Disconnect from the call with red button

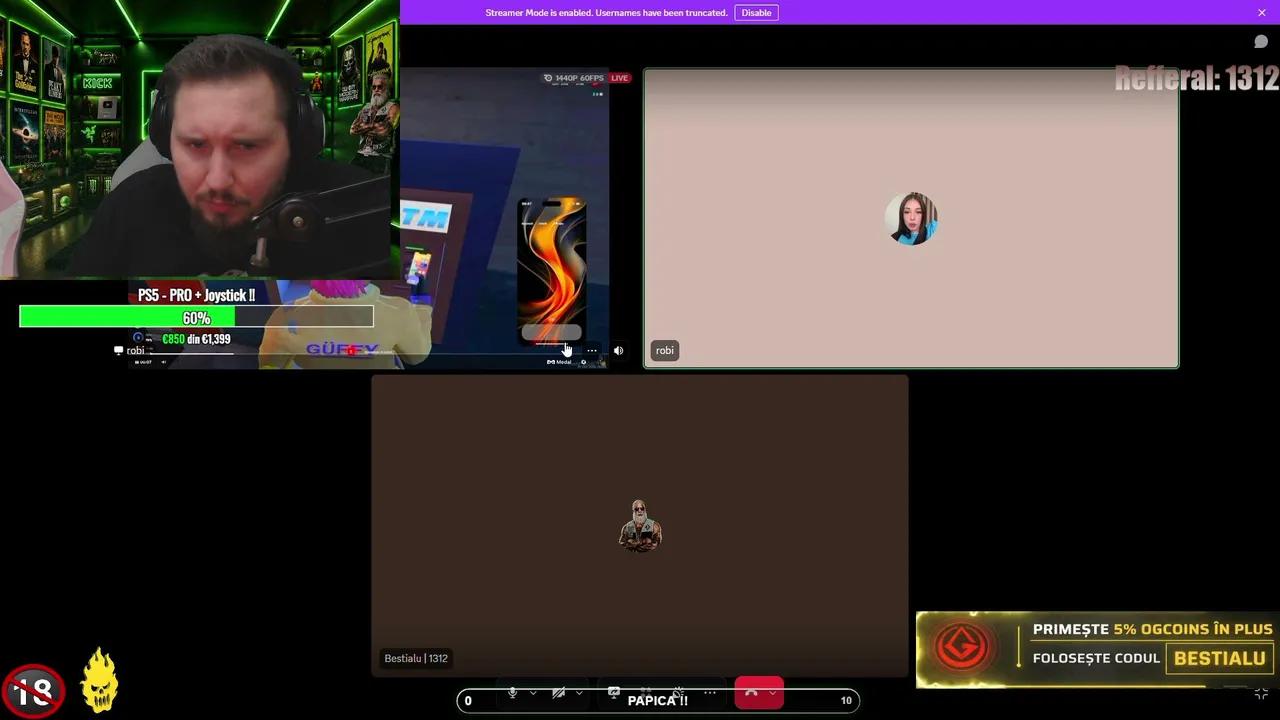tap(751, 693)
